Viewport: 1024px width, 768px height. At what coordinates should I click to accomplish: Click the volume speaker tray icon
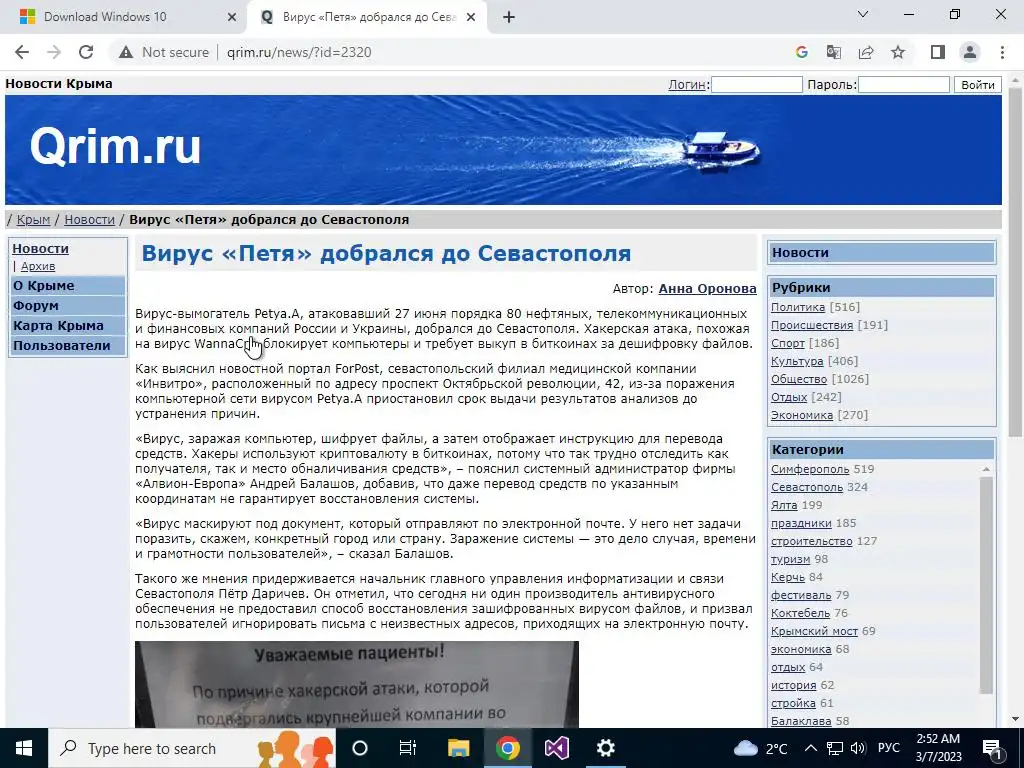pos(858,748)
